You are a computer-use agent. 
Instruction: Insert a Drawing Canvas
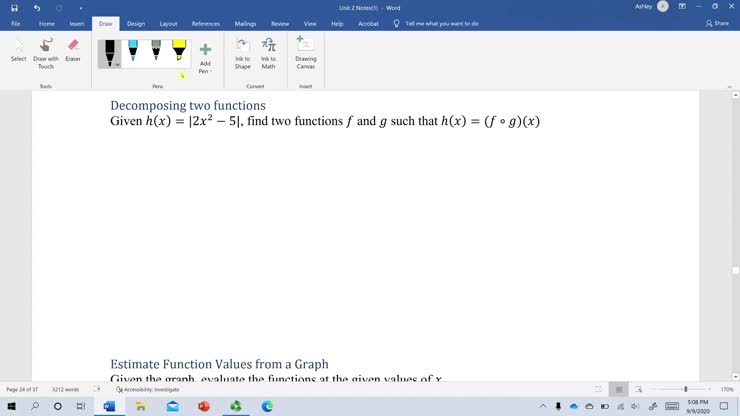(x=306, y=53)
